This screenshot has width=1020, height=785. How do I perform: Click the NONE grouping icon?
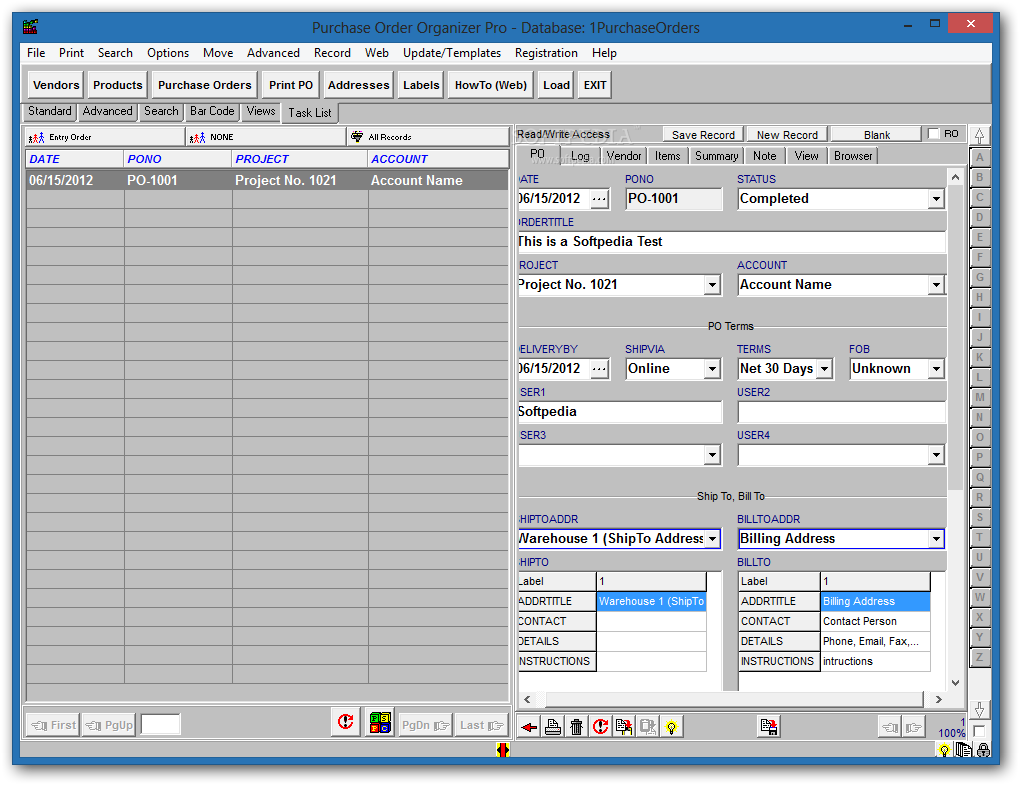click(197, 137)
